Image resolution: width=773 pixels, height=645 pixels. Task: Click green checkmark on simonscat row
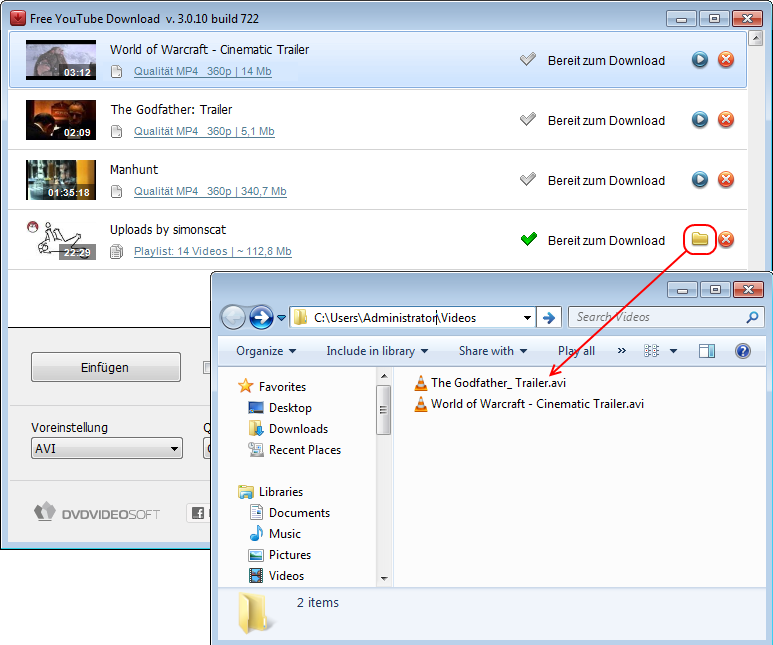528,239
